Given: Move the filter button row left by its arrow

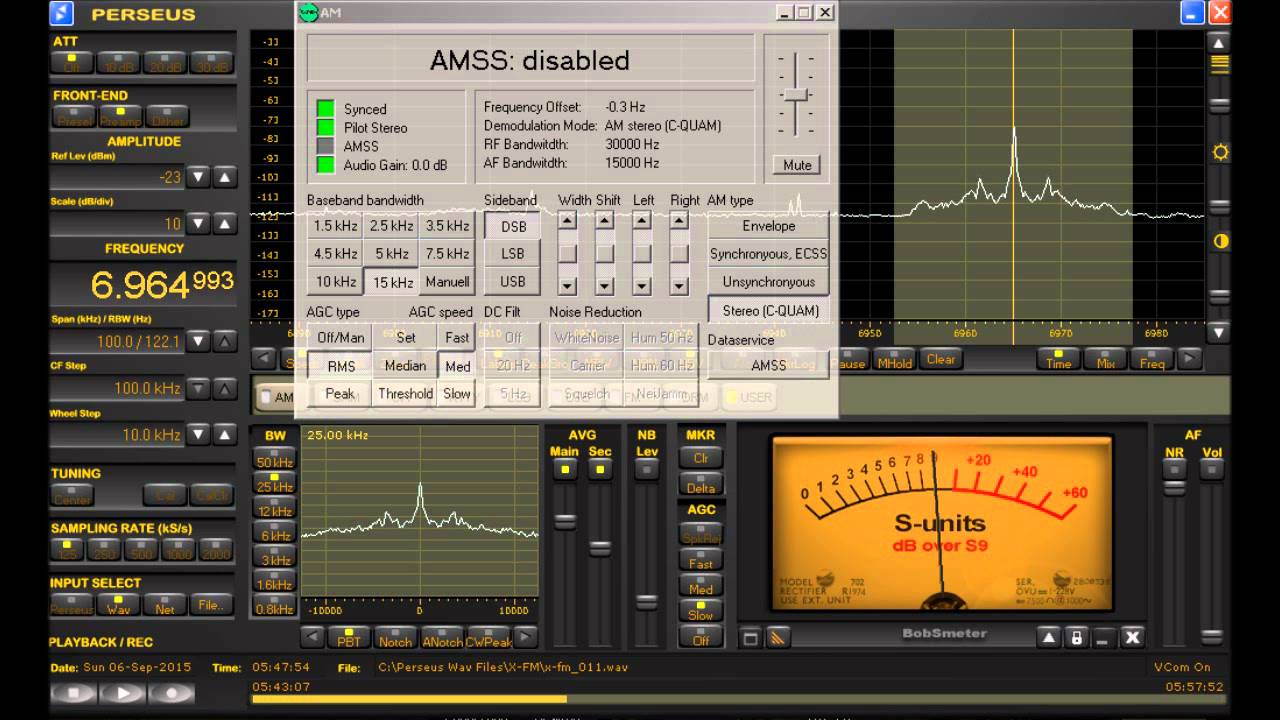Looking at the screenshot, I should 313,637.
